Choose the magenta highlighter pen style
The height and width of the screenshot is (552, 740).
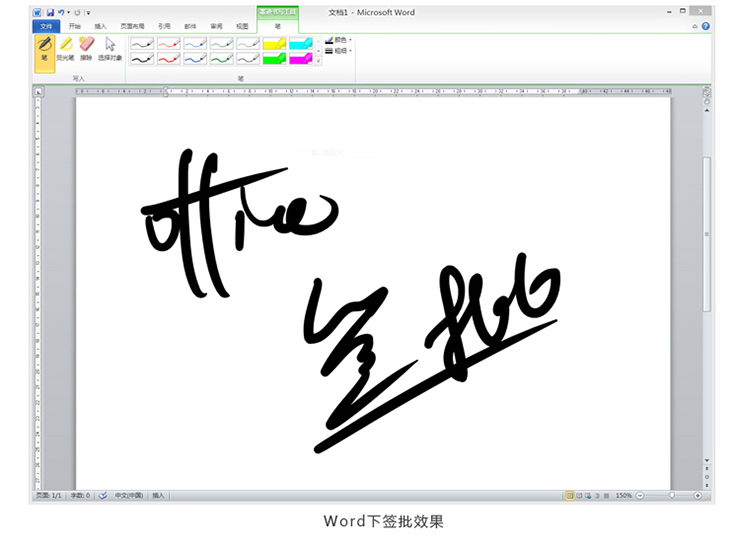(x=300, y=59)
